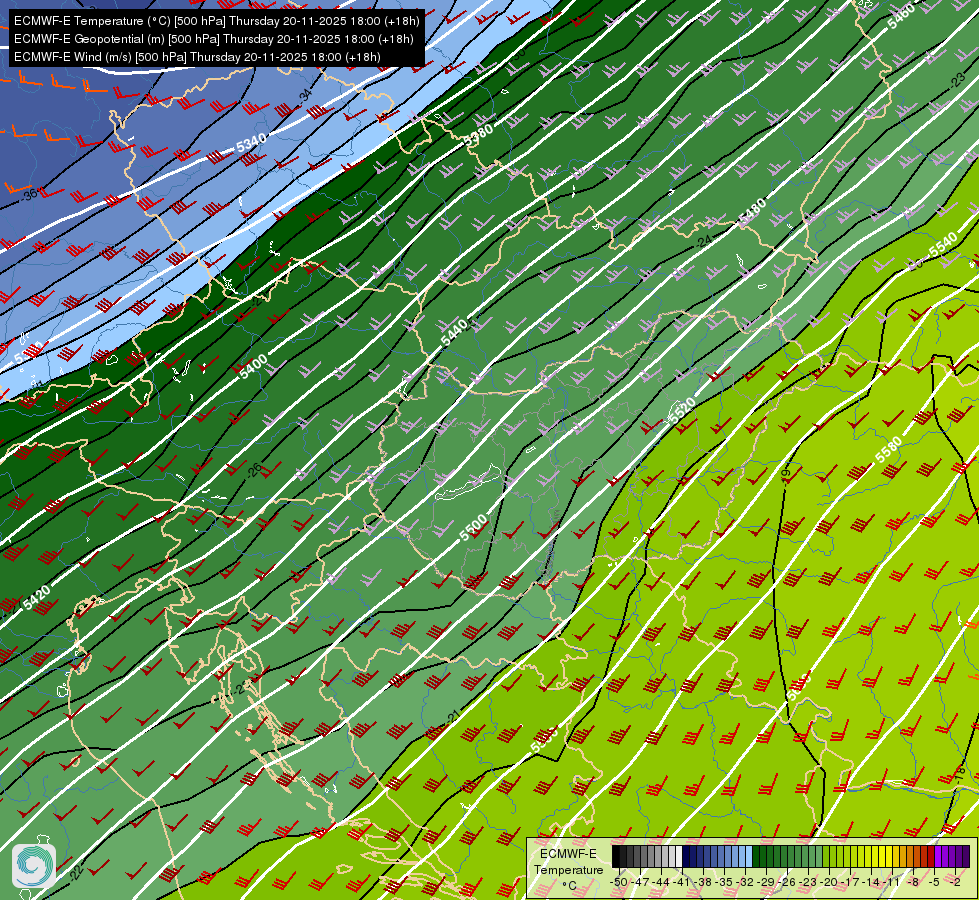Click the ECMWF-E Temperature °C legend title
This screenshot has width=979, height=900.
pos(568,870)
